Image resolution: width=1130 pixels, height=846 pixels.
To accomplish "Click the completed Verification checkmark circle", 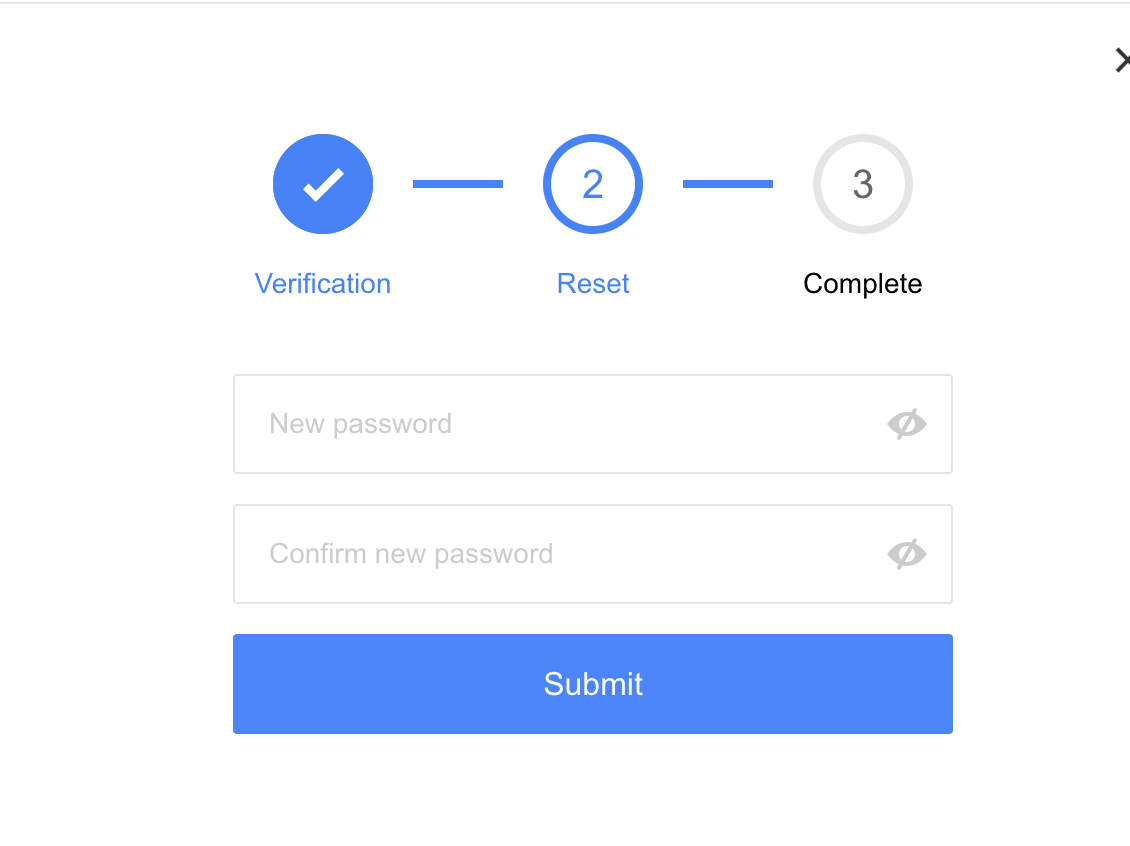I will (323, 184).
